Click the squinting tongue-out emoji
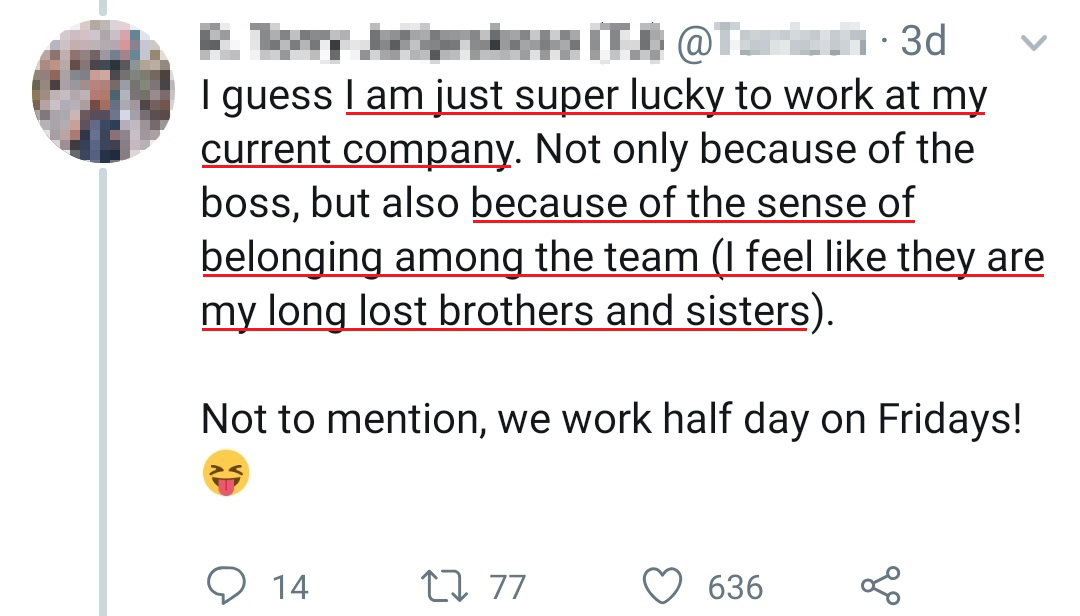Image resolution: width=1080 pixels, height=616 pixels. click(x=225, y=473)
